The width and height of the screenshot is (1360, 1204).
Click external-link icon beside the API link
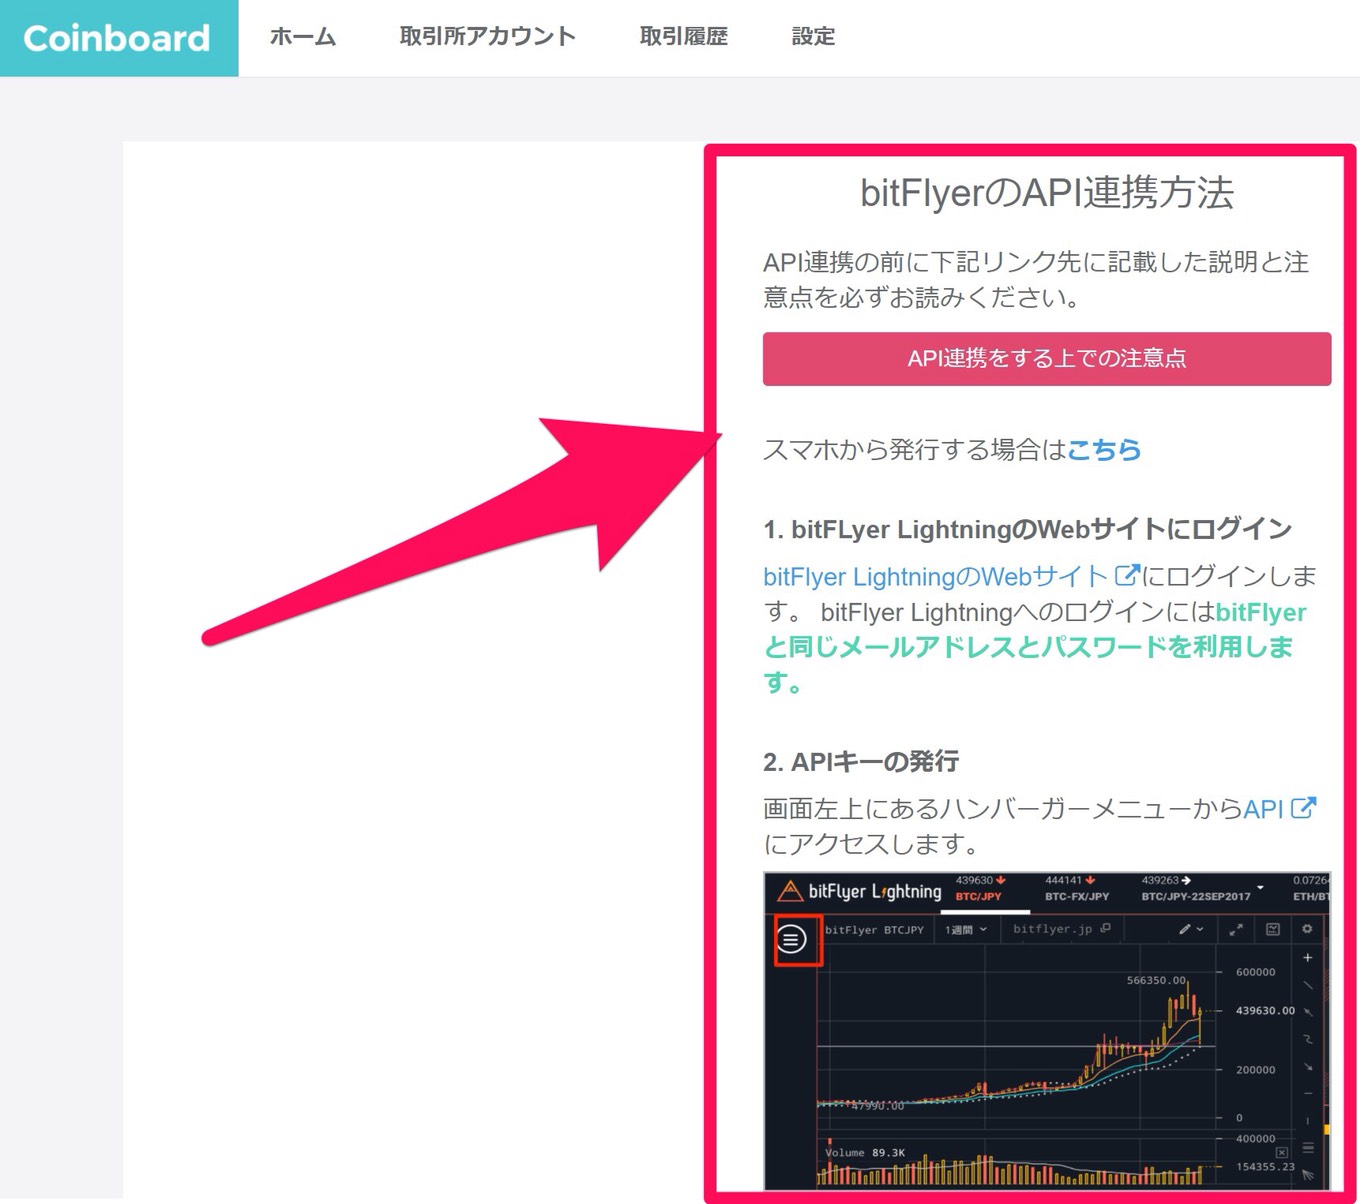[x=1303, y=808]
